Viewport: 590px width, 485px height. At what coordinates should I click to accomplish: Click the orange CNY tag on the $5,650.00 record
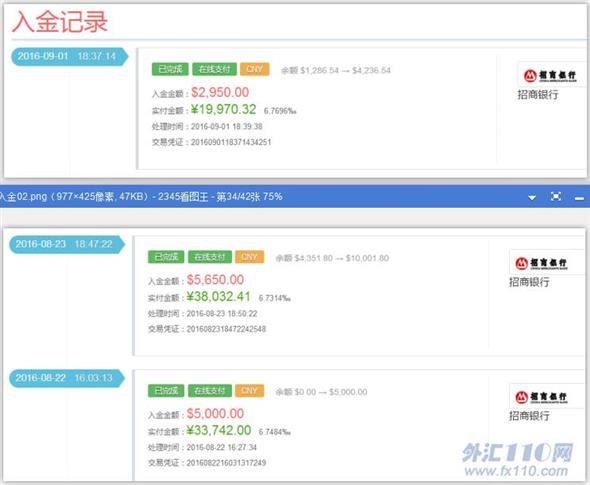(249, 257)
